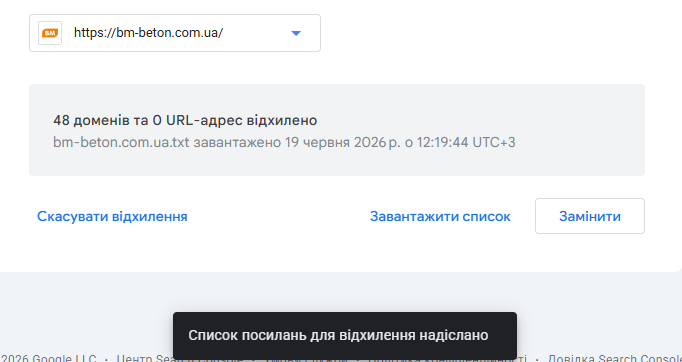Open Довідка Search Console footer link
This screenshot has height=362, width=682.
click(x=615, y=358)
